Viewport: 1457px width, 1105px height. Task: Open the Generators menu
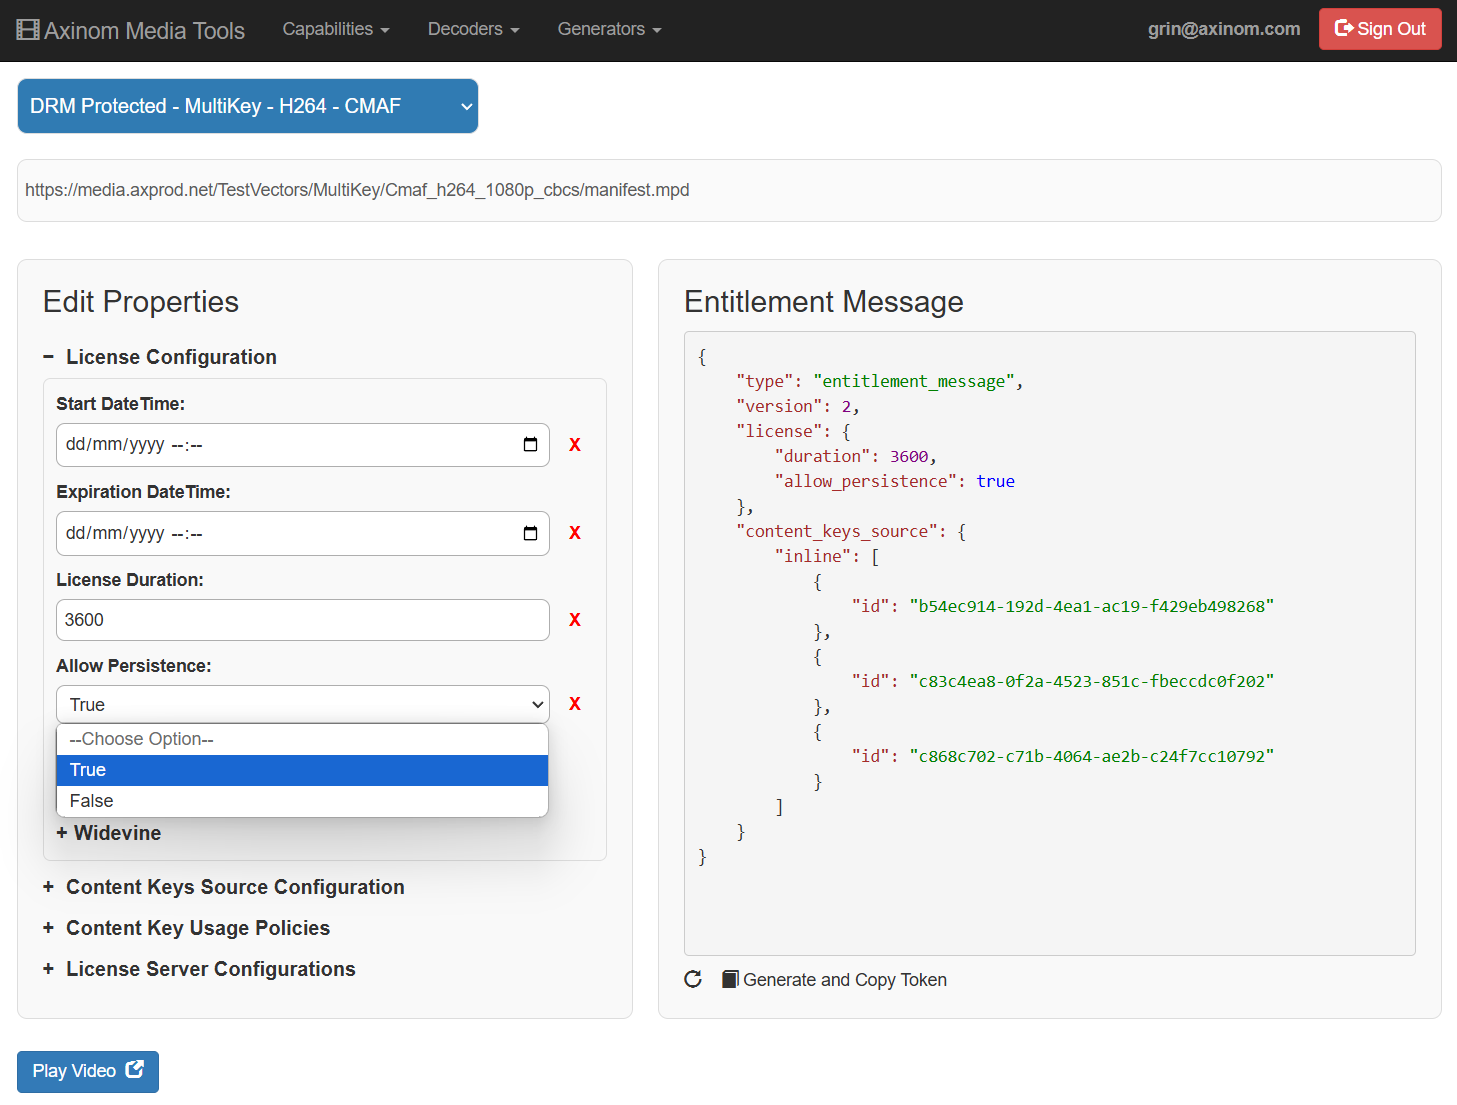pos(609,29)
